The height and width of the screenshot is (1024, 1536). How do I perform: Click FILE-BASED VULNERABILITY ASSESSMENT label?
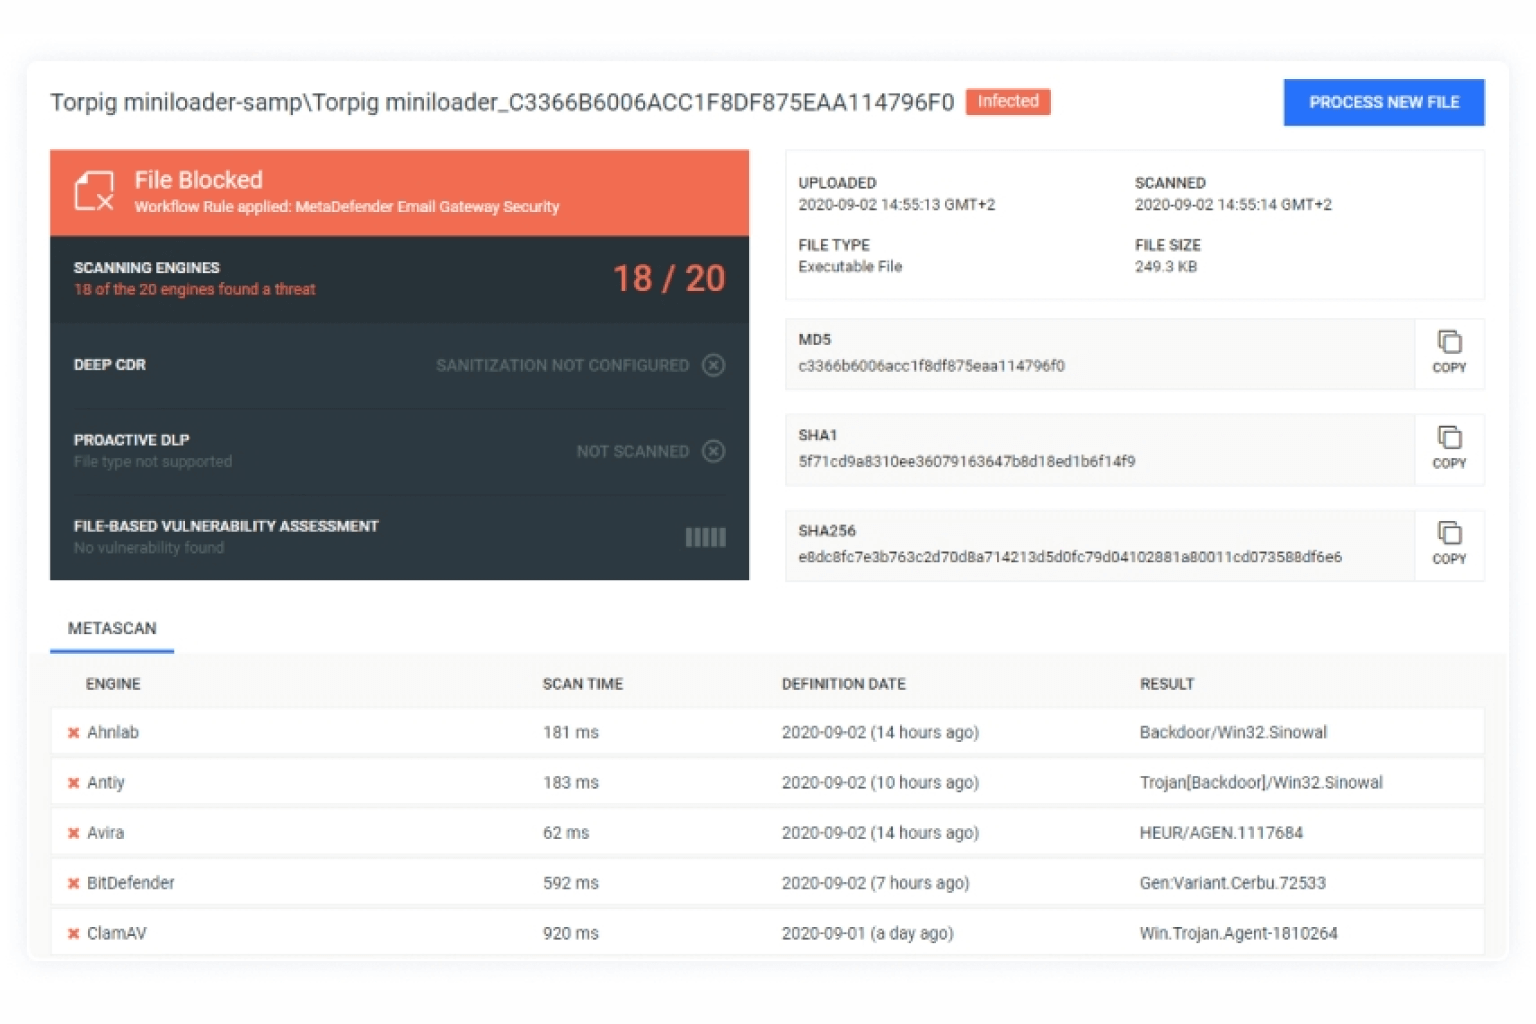(226, 526)
